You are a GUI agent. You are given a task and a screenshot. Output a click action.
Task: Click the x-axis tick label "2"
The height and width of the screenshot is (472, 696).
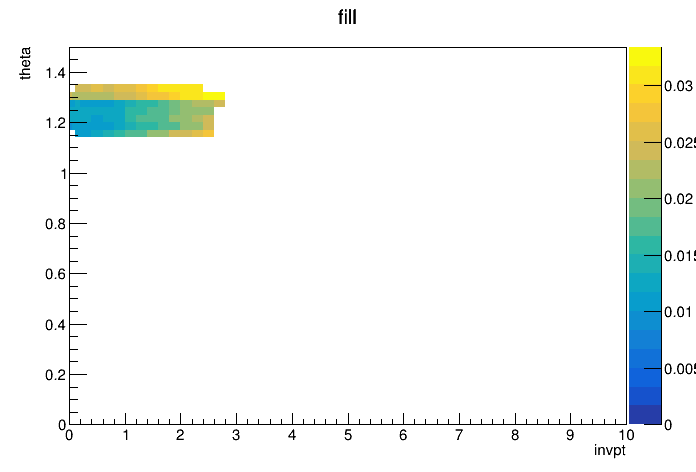[180, 436]
